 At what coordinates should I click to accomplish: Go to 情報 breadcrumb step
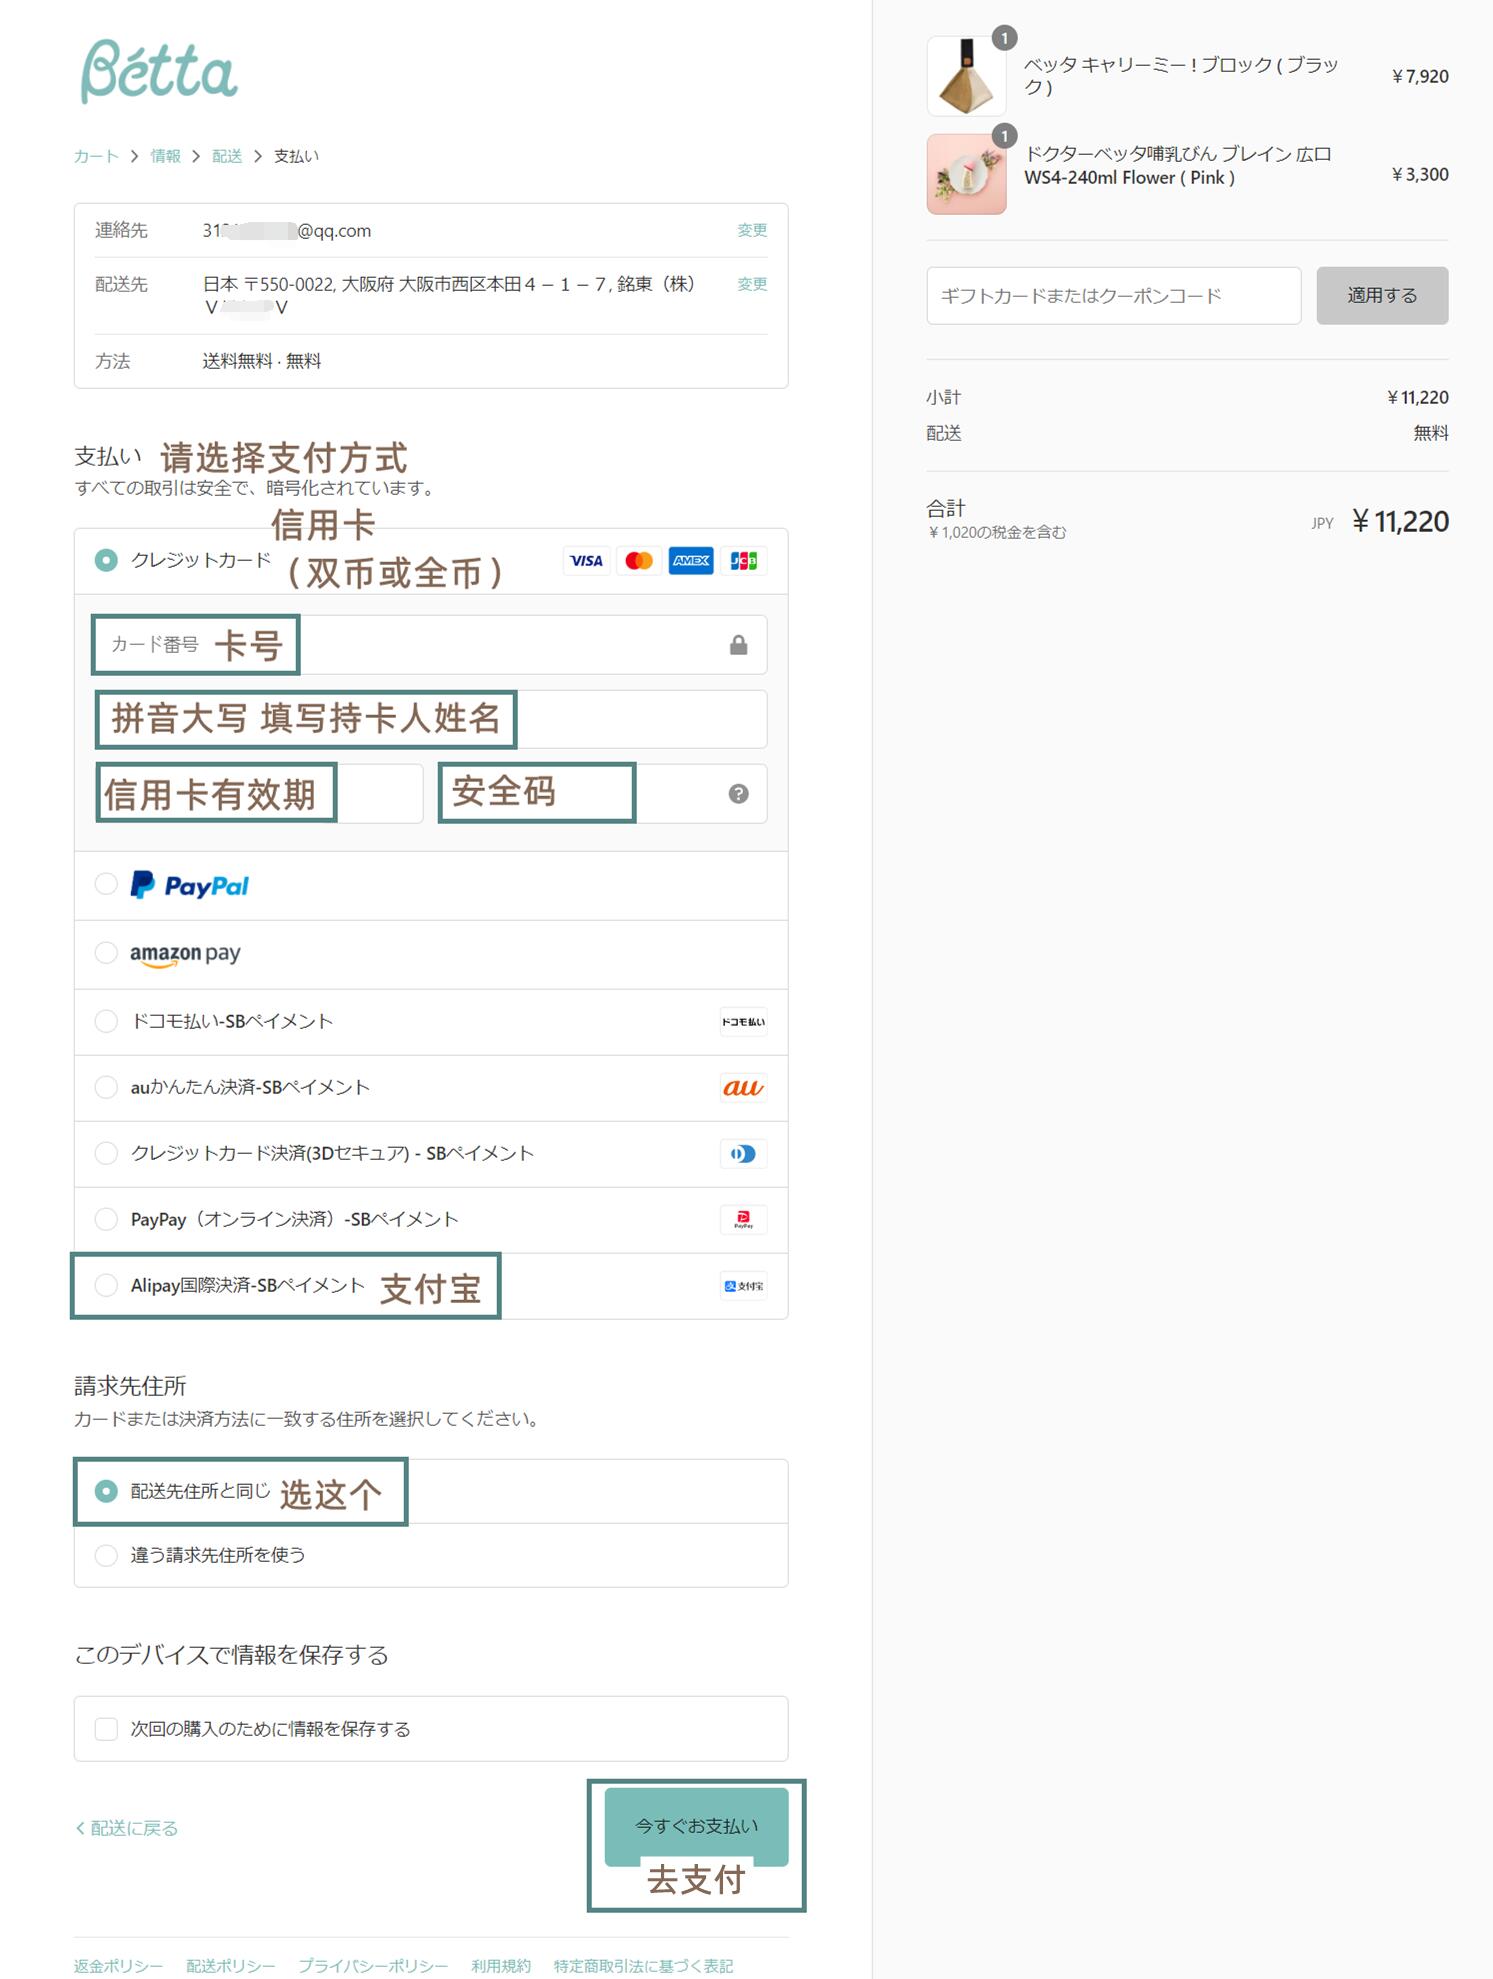click(x=166, y=156)
